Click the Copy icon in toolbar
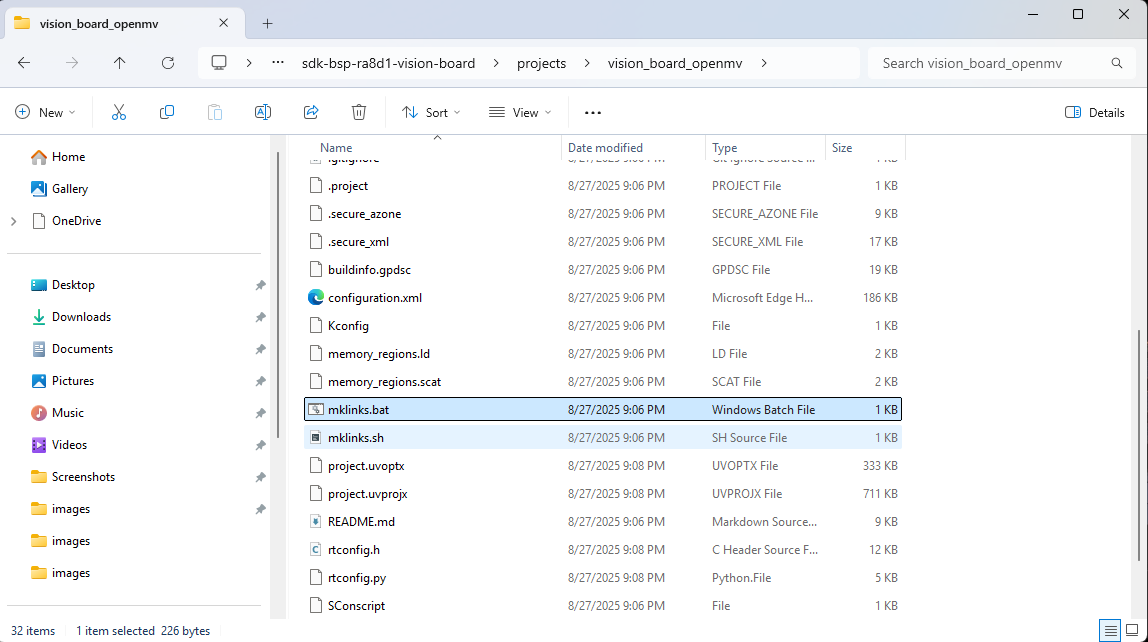This screenshot has height=642, width=1148. (x=167, y=112)
